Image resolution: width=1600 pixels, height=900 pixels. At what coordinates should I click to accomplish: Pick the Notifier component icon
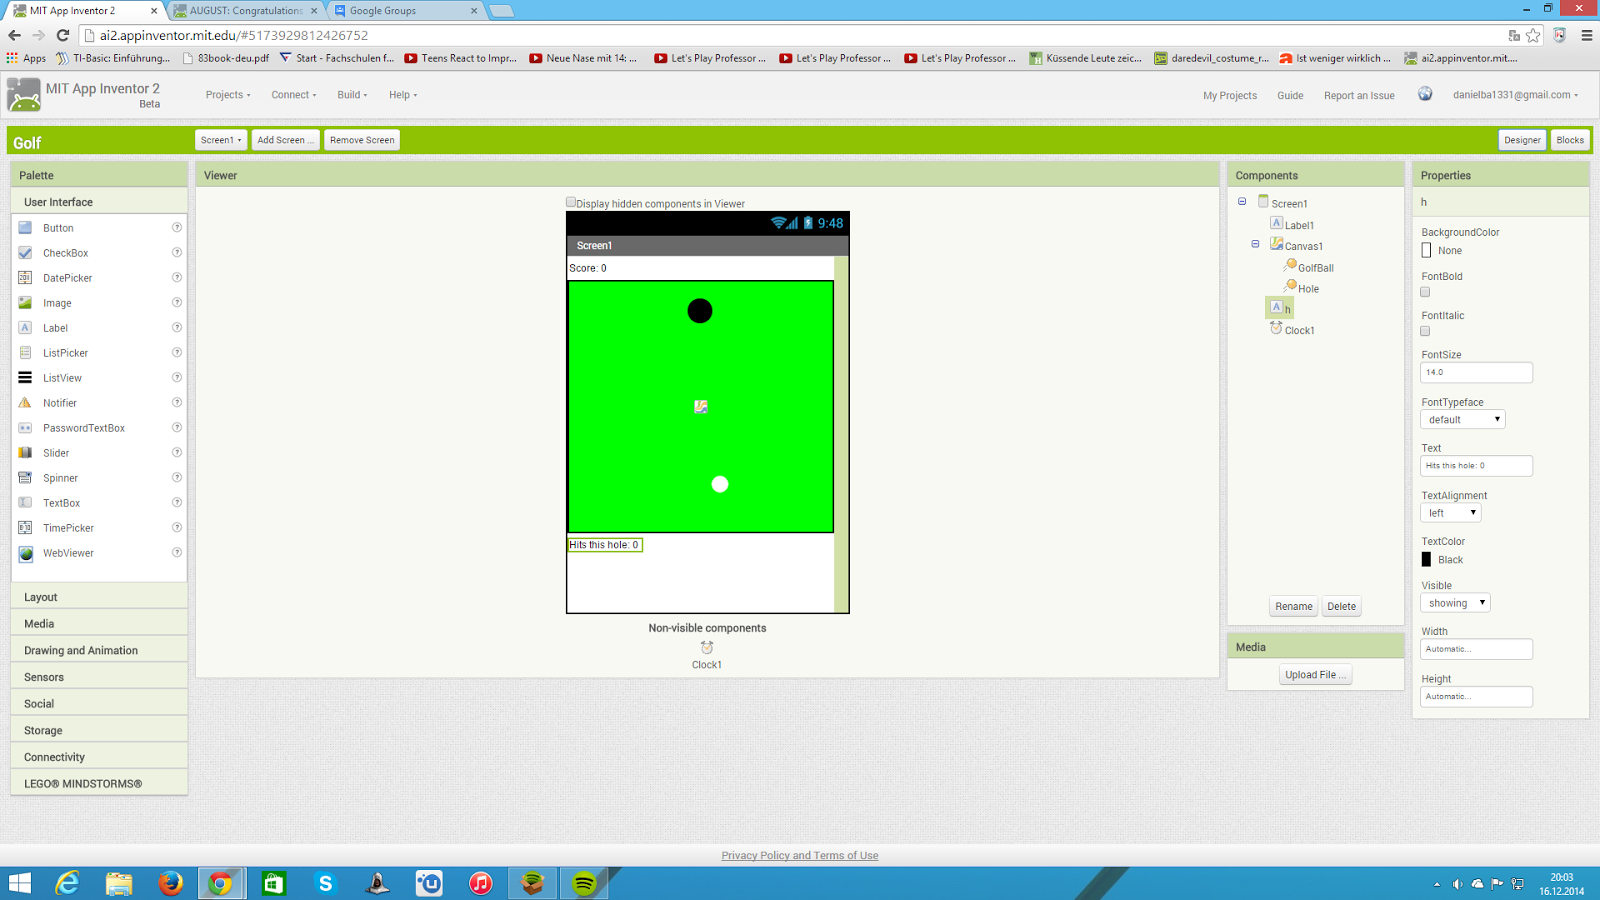(60, 402)
